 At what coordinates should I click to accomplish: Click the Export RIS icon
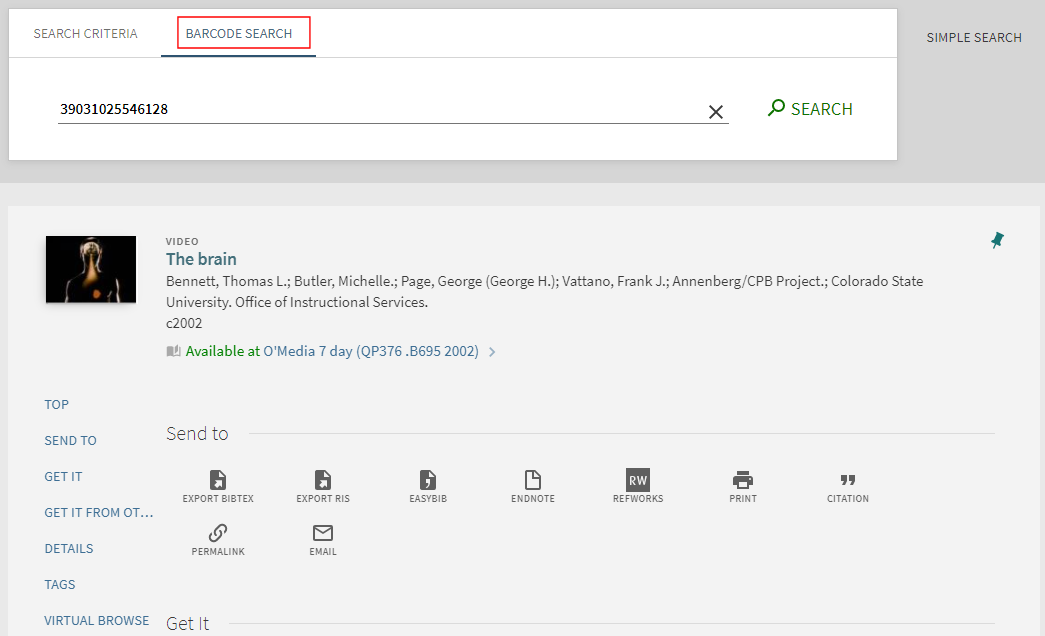coord(323,481)
